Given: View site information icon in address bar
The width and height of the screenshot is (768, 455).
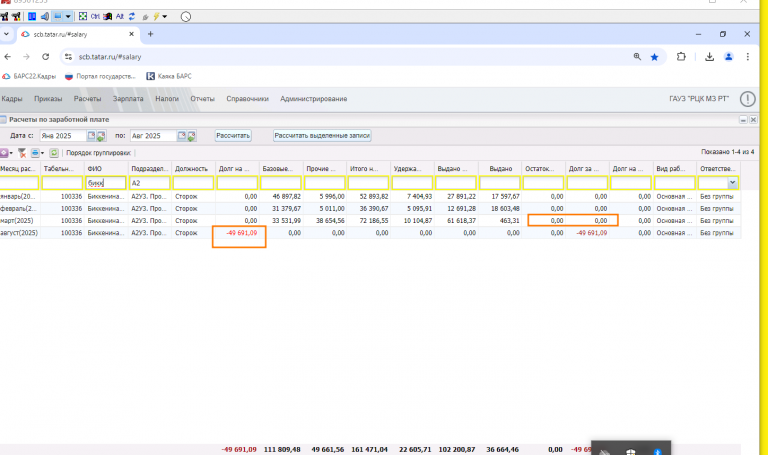Looking at the screenshot, I should coord(68,57).
